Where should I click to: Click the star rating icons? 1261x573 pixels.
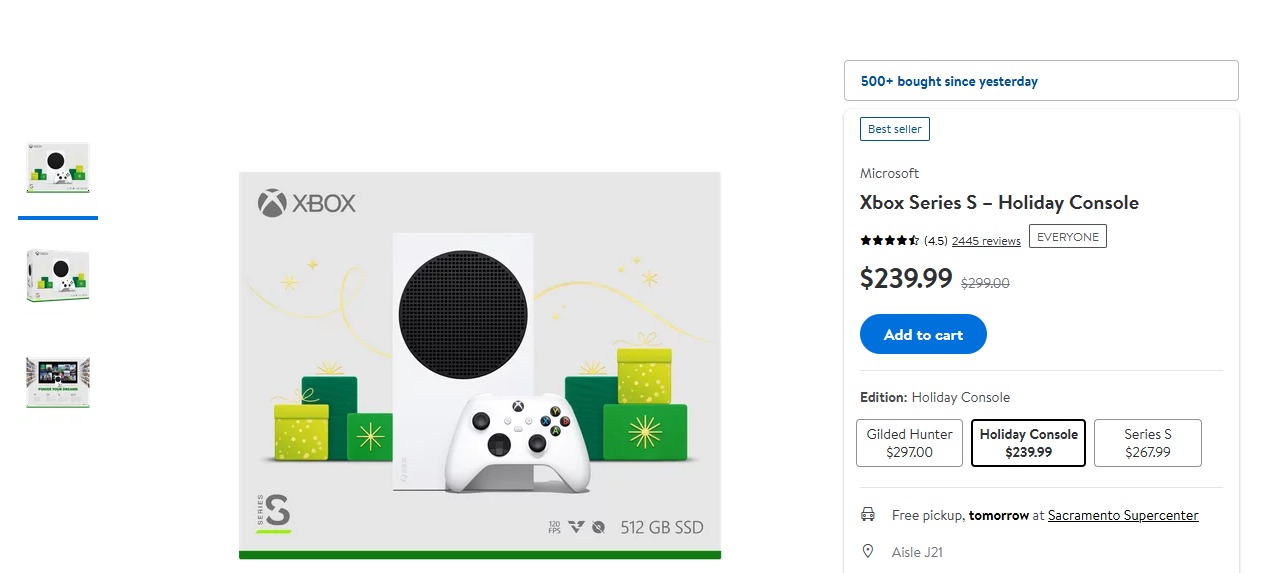(889, 241)
